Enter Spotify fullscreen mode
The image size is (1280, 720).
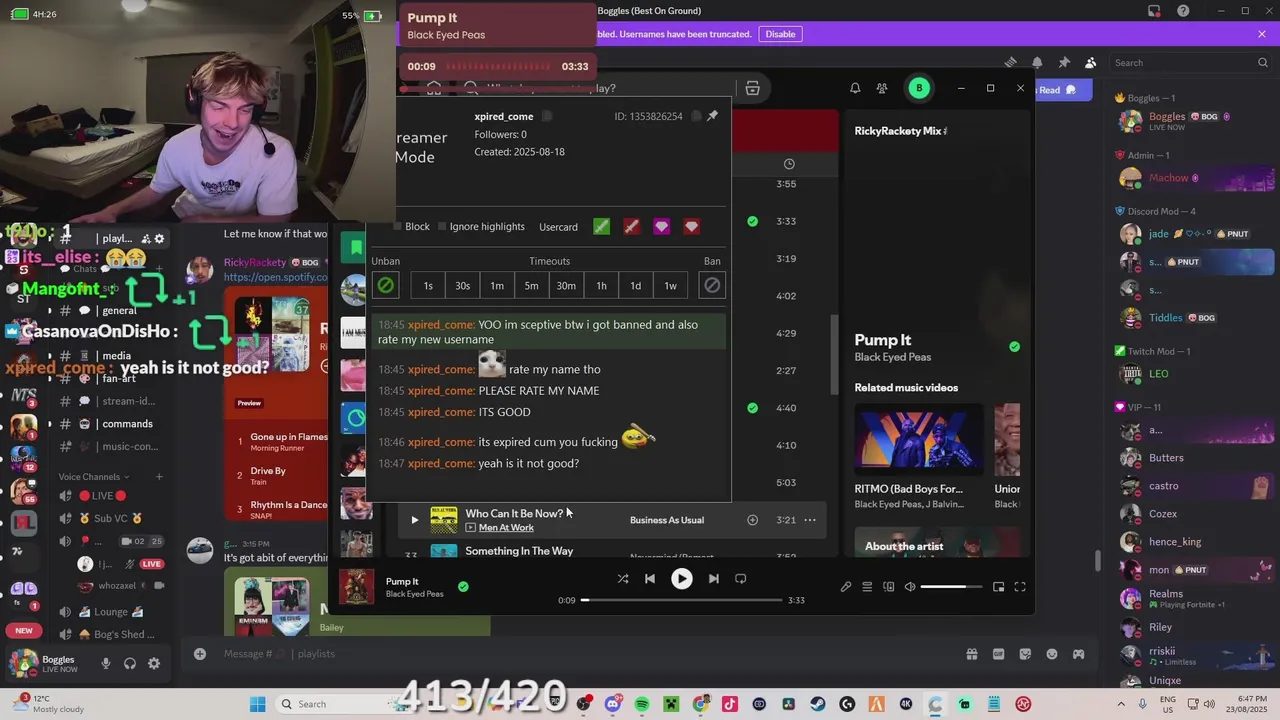click(1020, 587)
